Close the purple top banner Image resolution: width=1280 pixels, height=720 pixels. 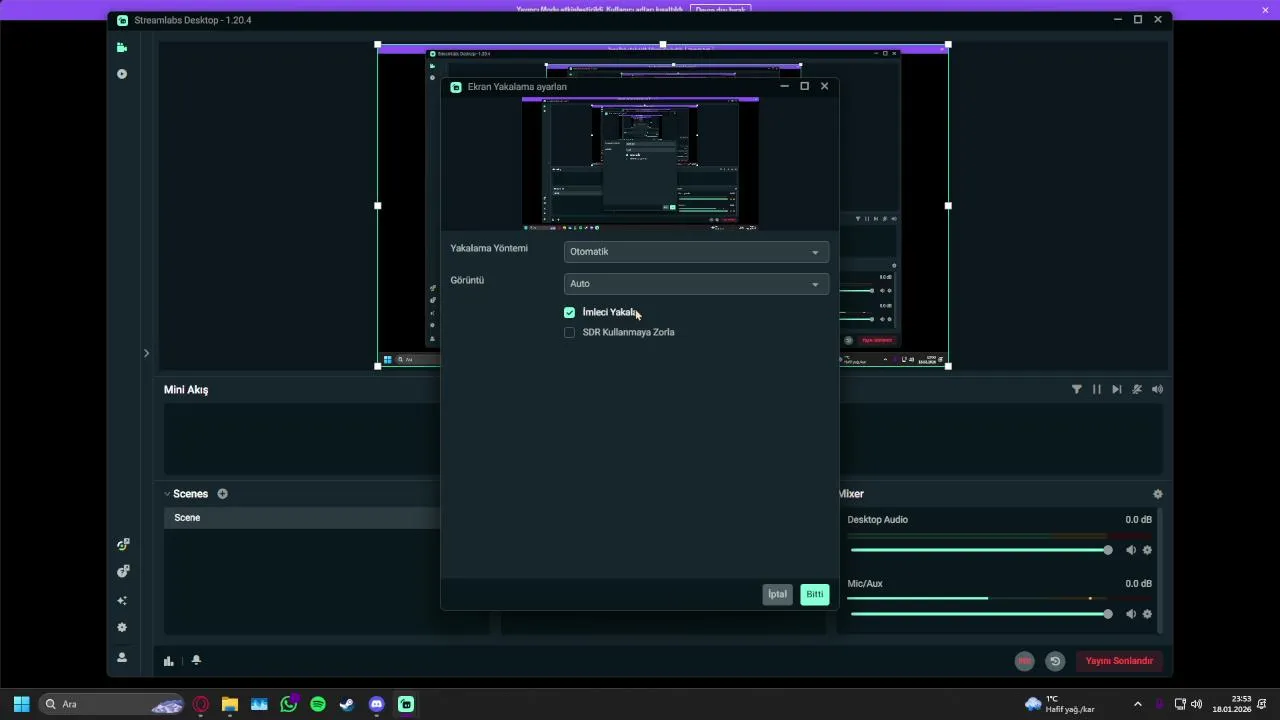click(1265, 10)
